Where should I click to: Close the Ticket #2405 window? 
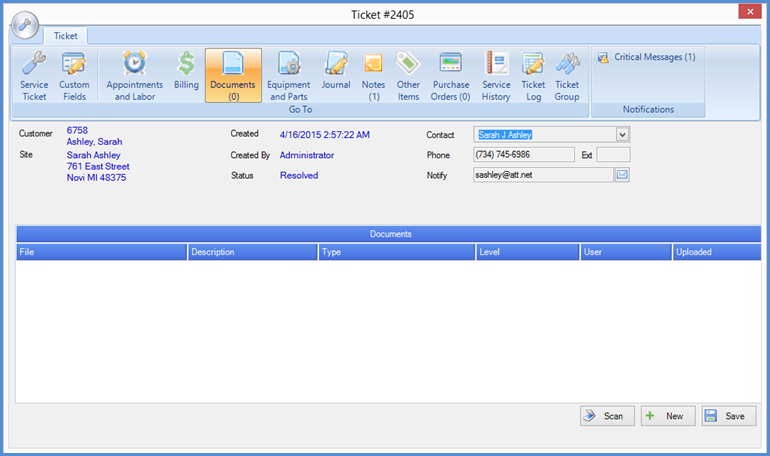click(x=750, y=12)
